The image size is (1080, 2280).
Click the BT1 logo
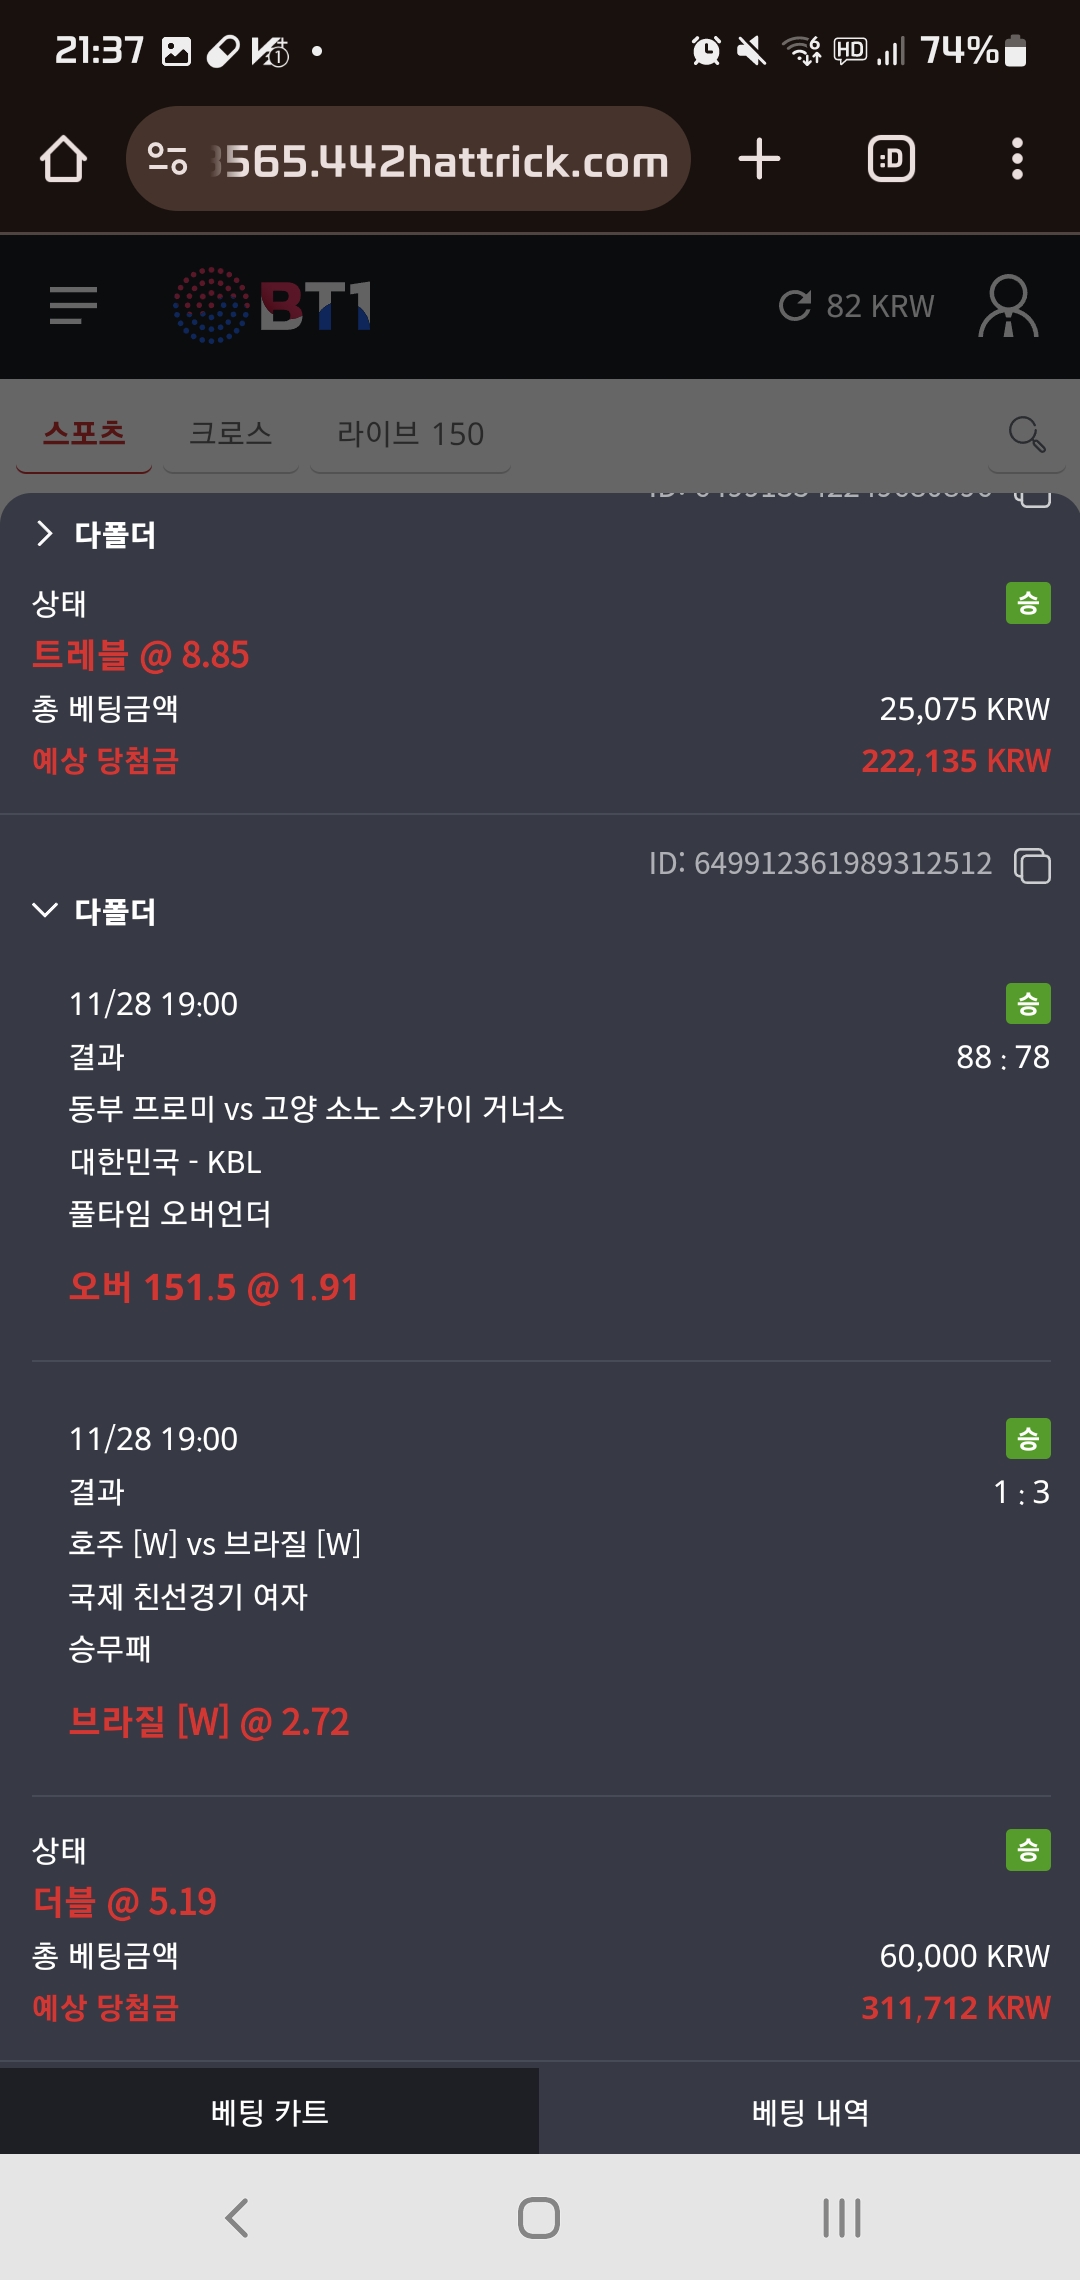[272, 305]
